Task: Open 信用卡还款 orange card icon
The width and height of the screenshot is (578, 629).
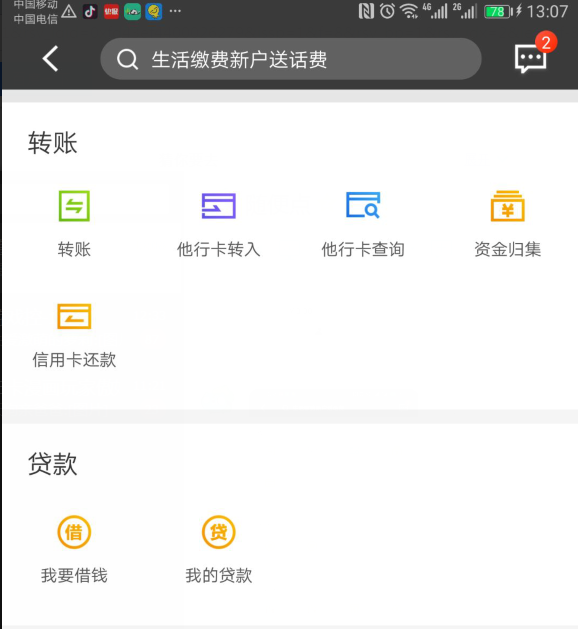Action: 74,316
